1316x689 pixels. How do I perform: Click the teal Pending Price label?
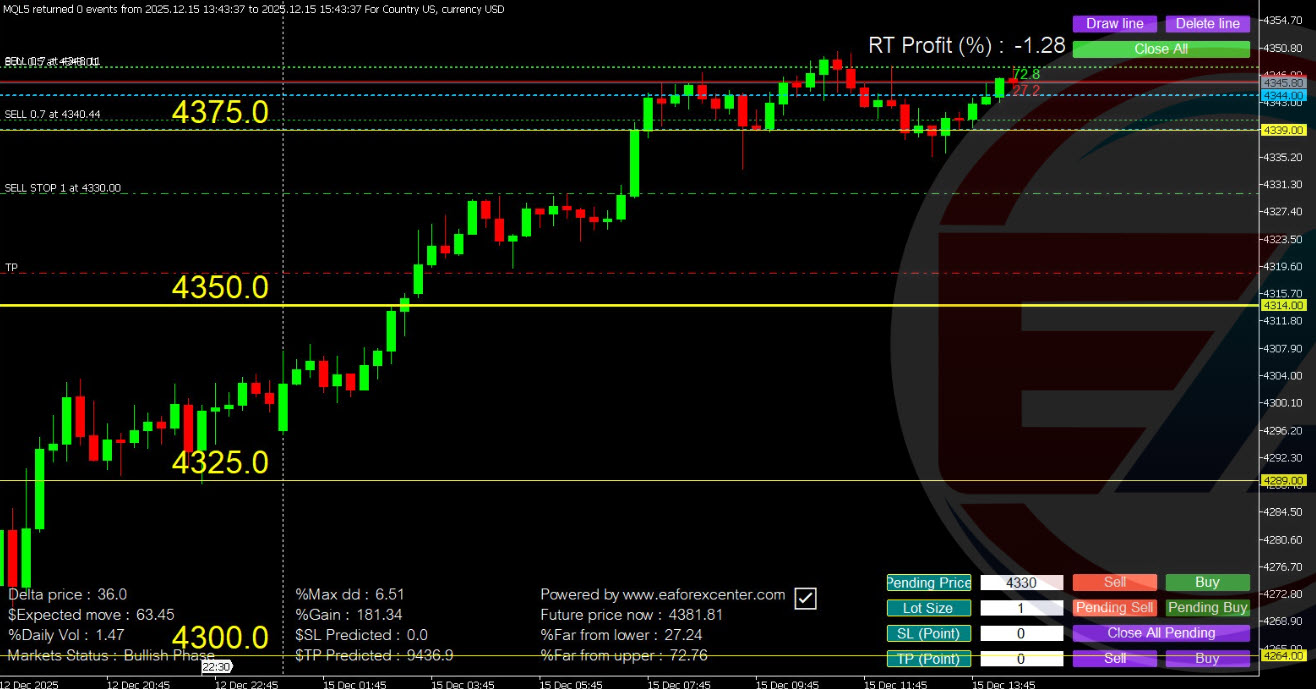pos(928,582)
